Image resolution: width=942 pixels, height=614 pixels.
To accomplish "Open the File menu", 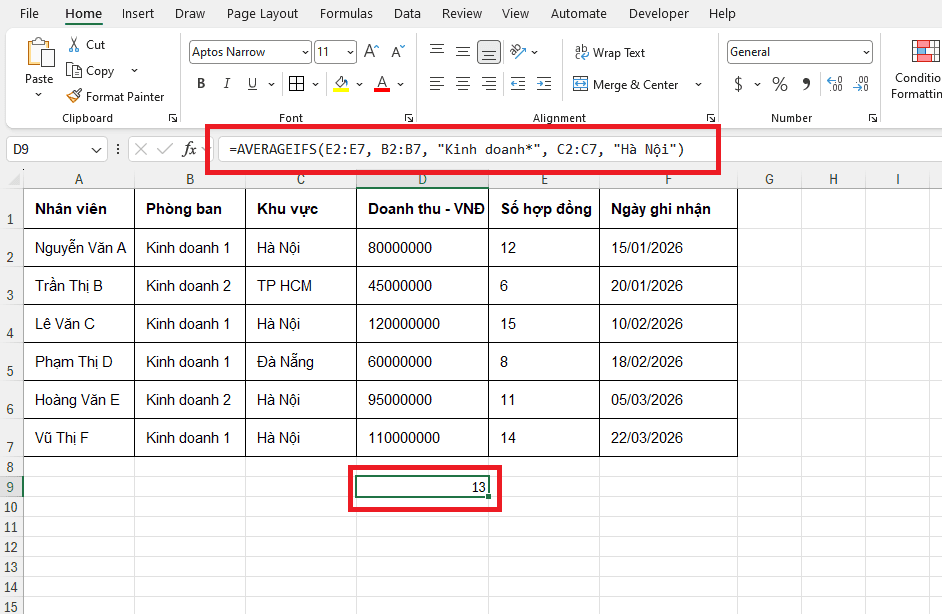I will [29, 13].
